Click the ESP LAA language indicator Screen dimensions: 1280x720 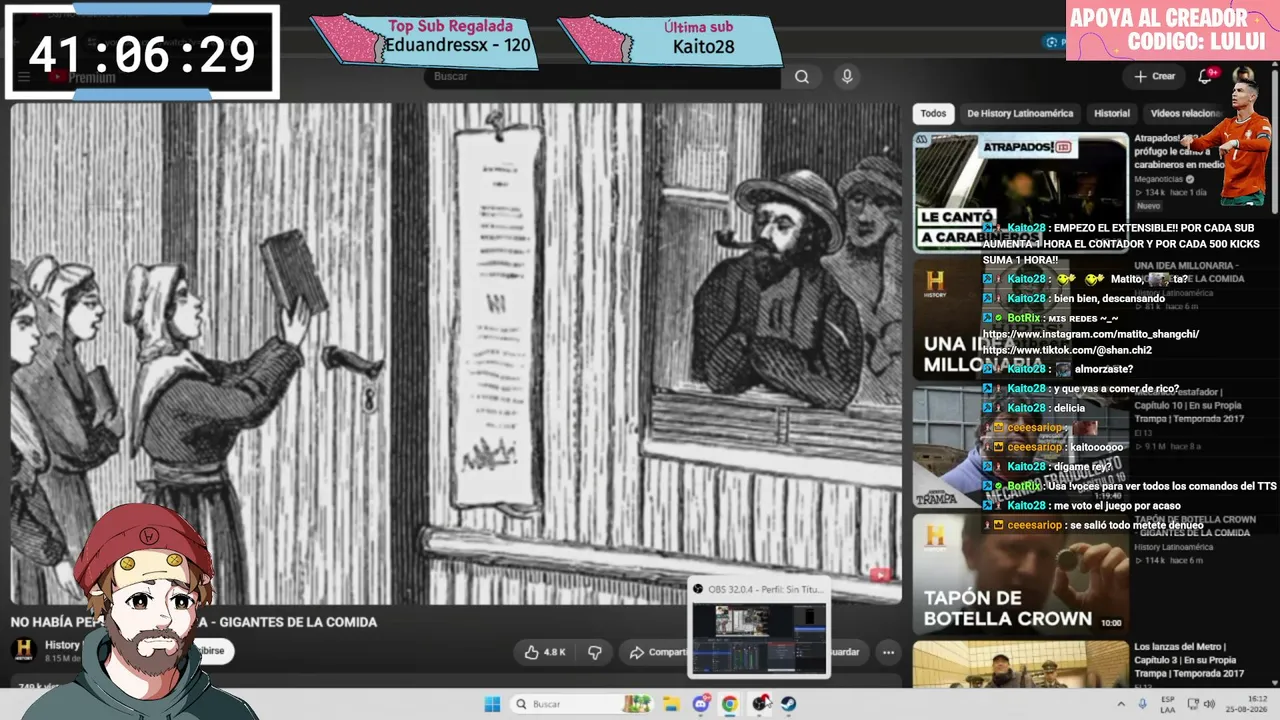coord(1168,704)
